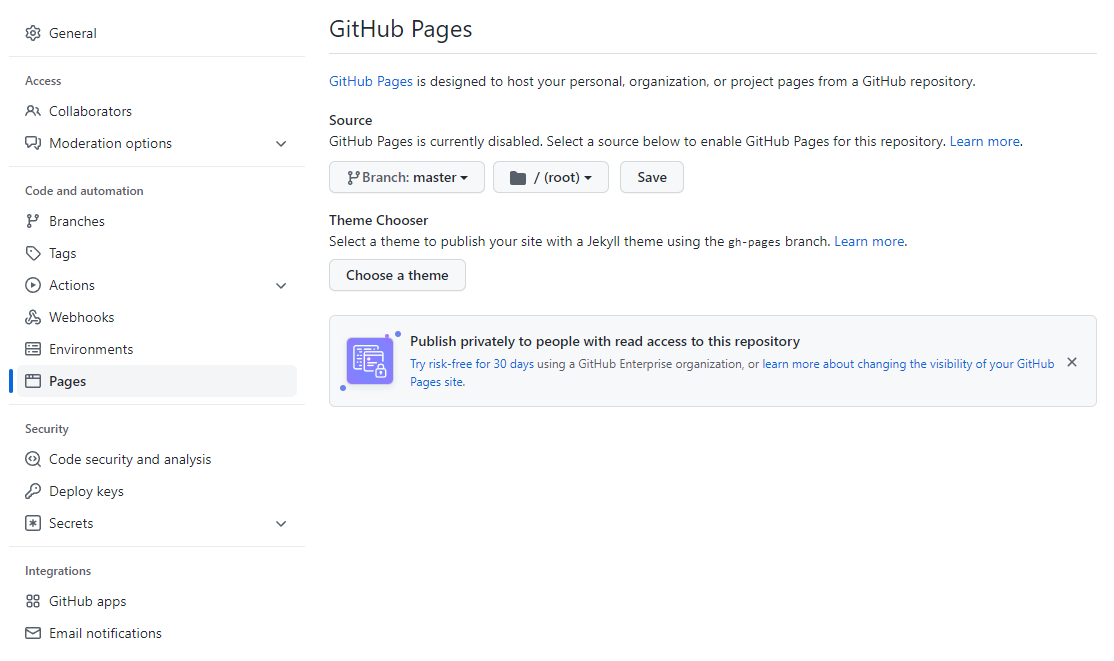The image size is (1114, 661).
Task: Save the Pages source settings
Action: (x=651, y=177)
